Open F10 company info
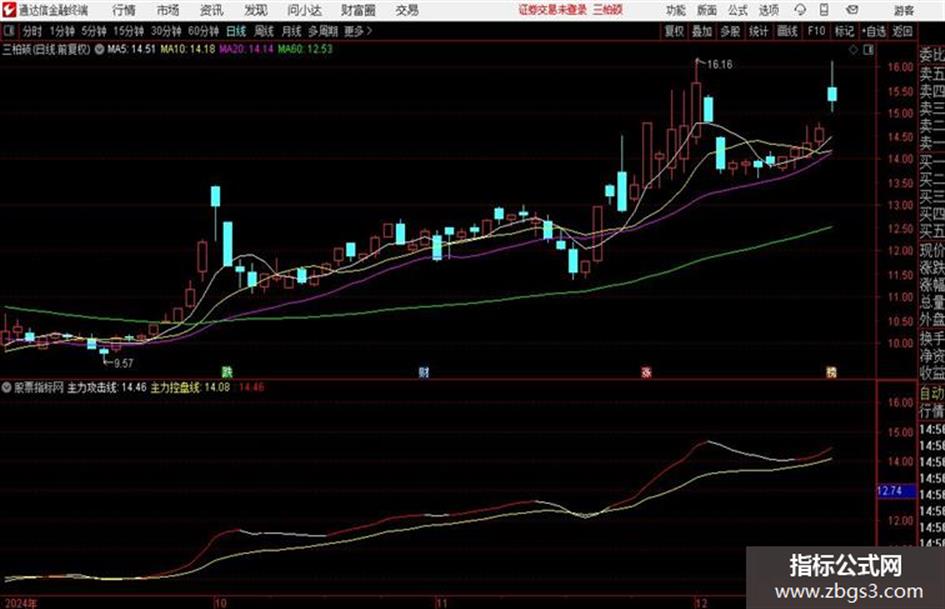945x609 pixels. (x=816, y=31)
